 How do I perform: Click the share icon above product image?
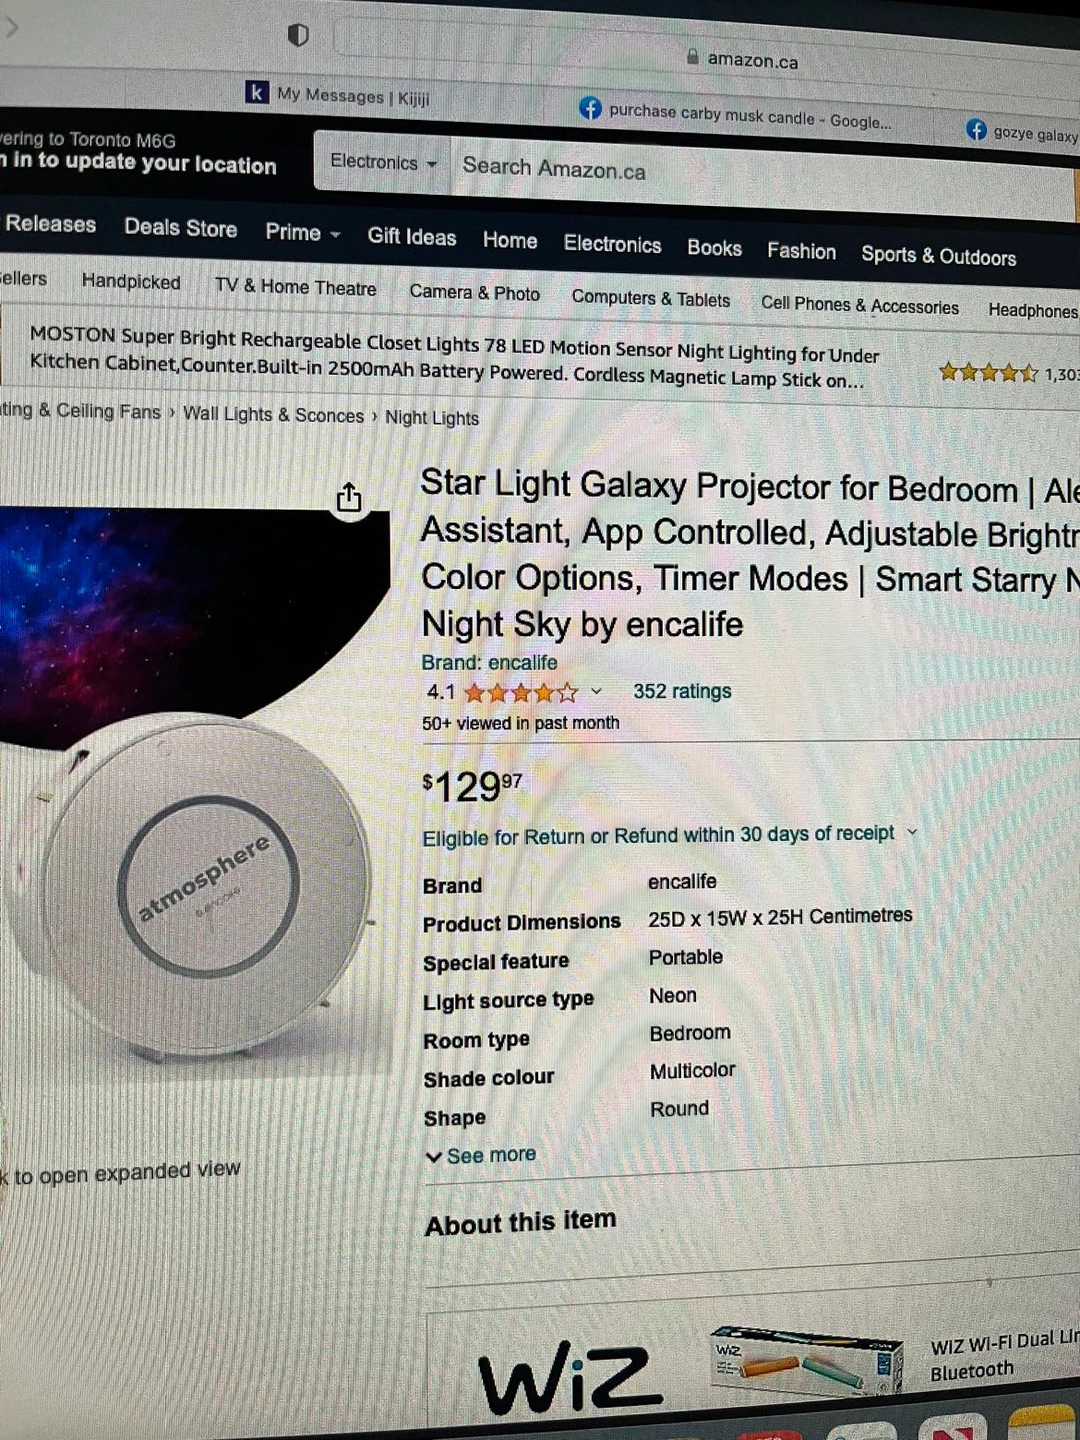[x=348, y=497]
